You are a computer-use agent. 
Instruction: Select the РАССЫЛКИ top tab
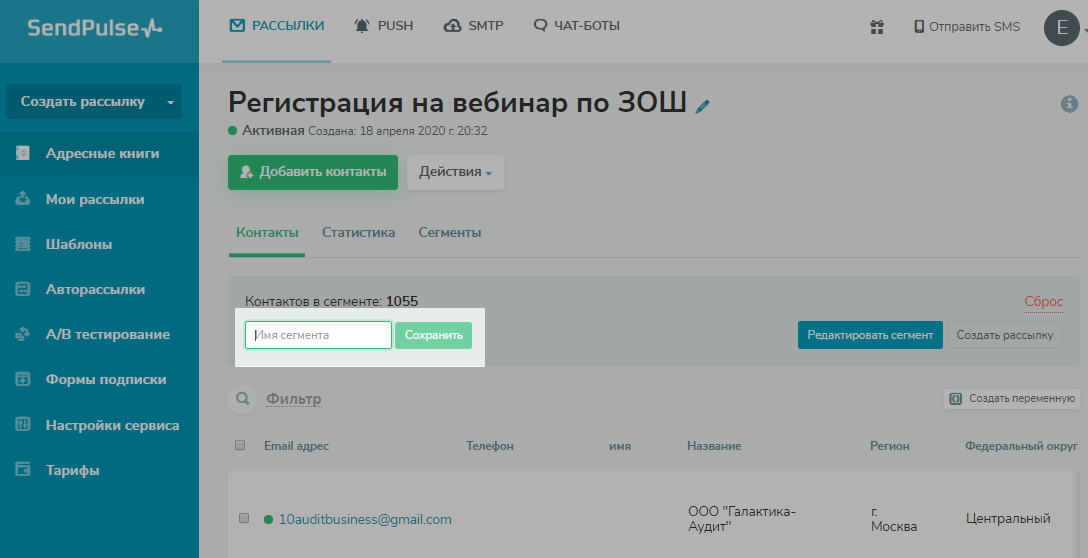[x=276, y=26]
